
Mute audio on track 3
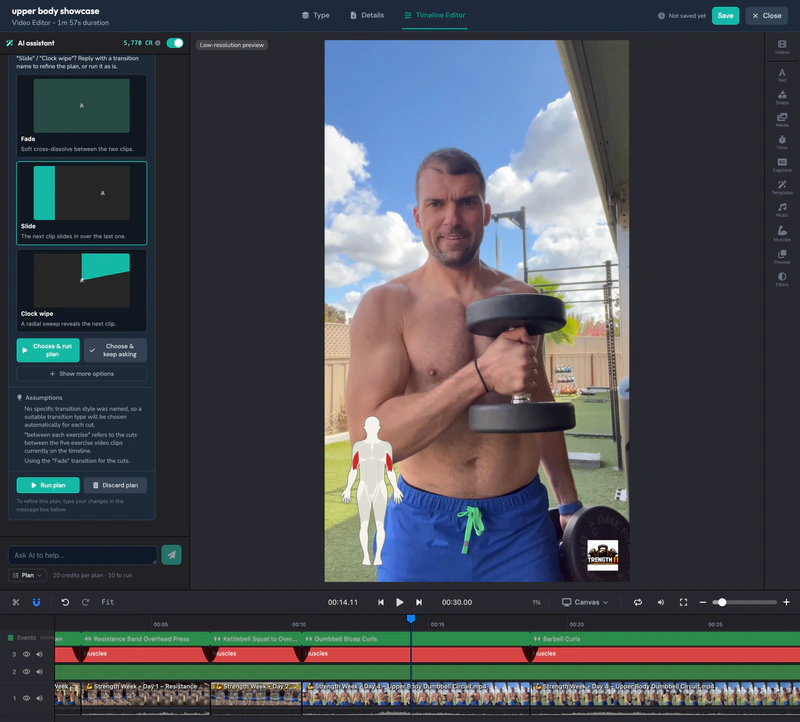(39, 654)
